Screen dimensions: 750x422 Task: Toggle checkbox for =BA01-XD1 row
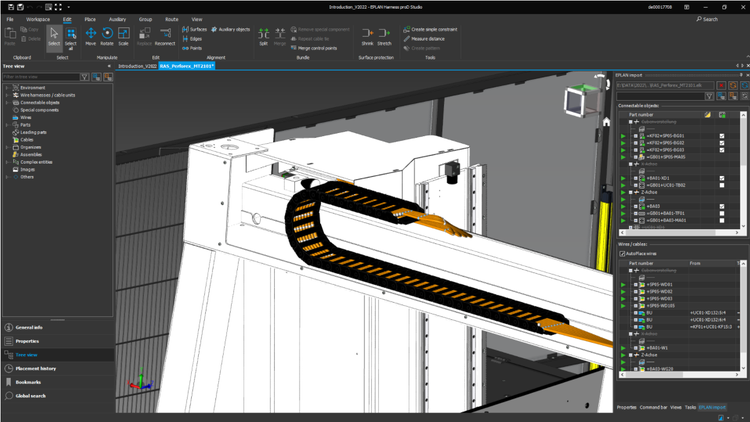pyautogui.click(x=722, y=179)
